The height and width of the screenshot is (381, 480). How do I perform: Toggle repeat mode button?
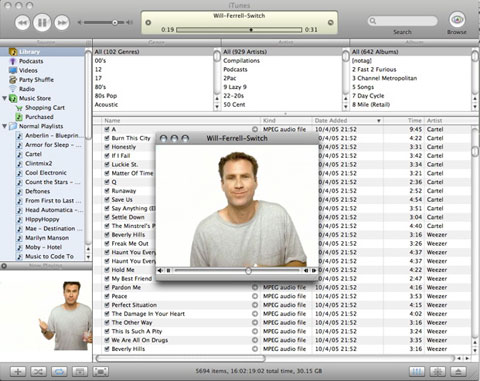click(59, 371)
